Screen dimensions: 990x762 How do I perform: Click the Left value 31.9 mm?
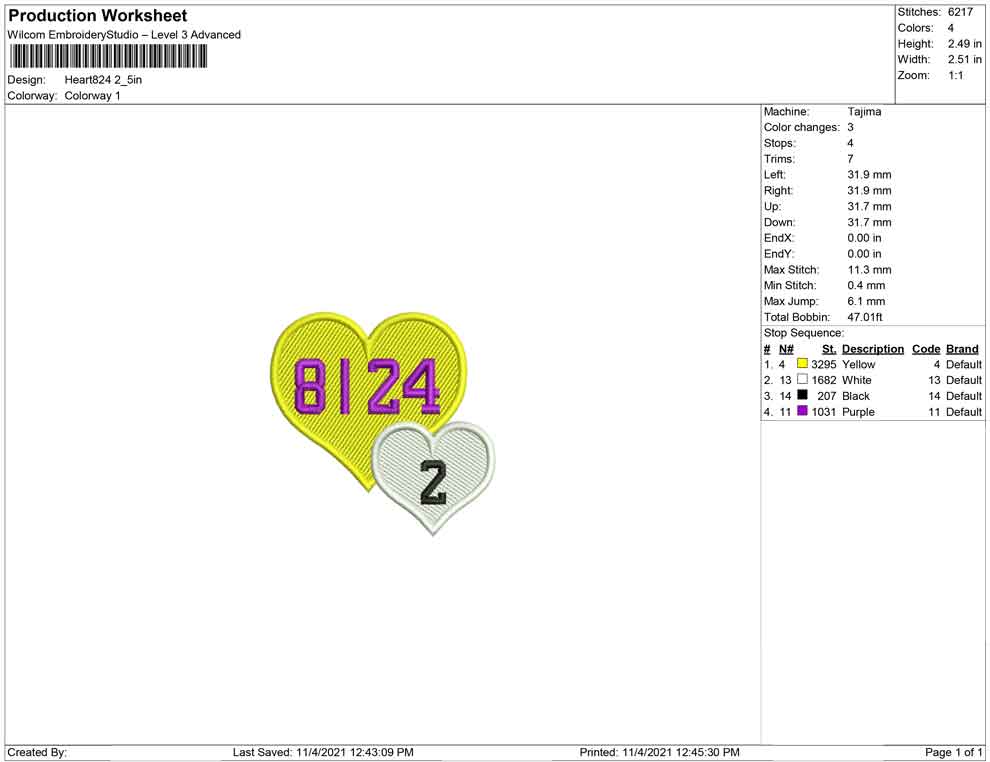tap(869, 175)
